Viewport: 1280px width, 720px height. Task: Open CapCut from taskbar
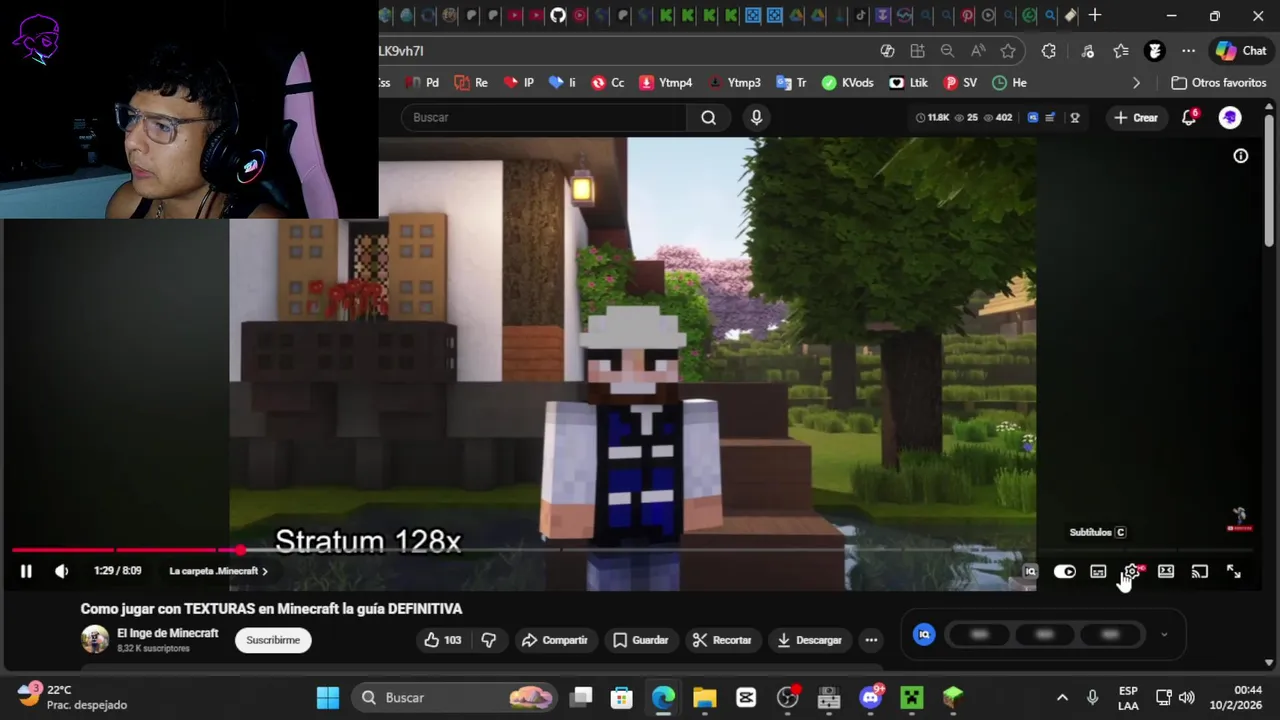(746, 697)
